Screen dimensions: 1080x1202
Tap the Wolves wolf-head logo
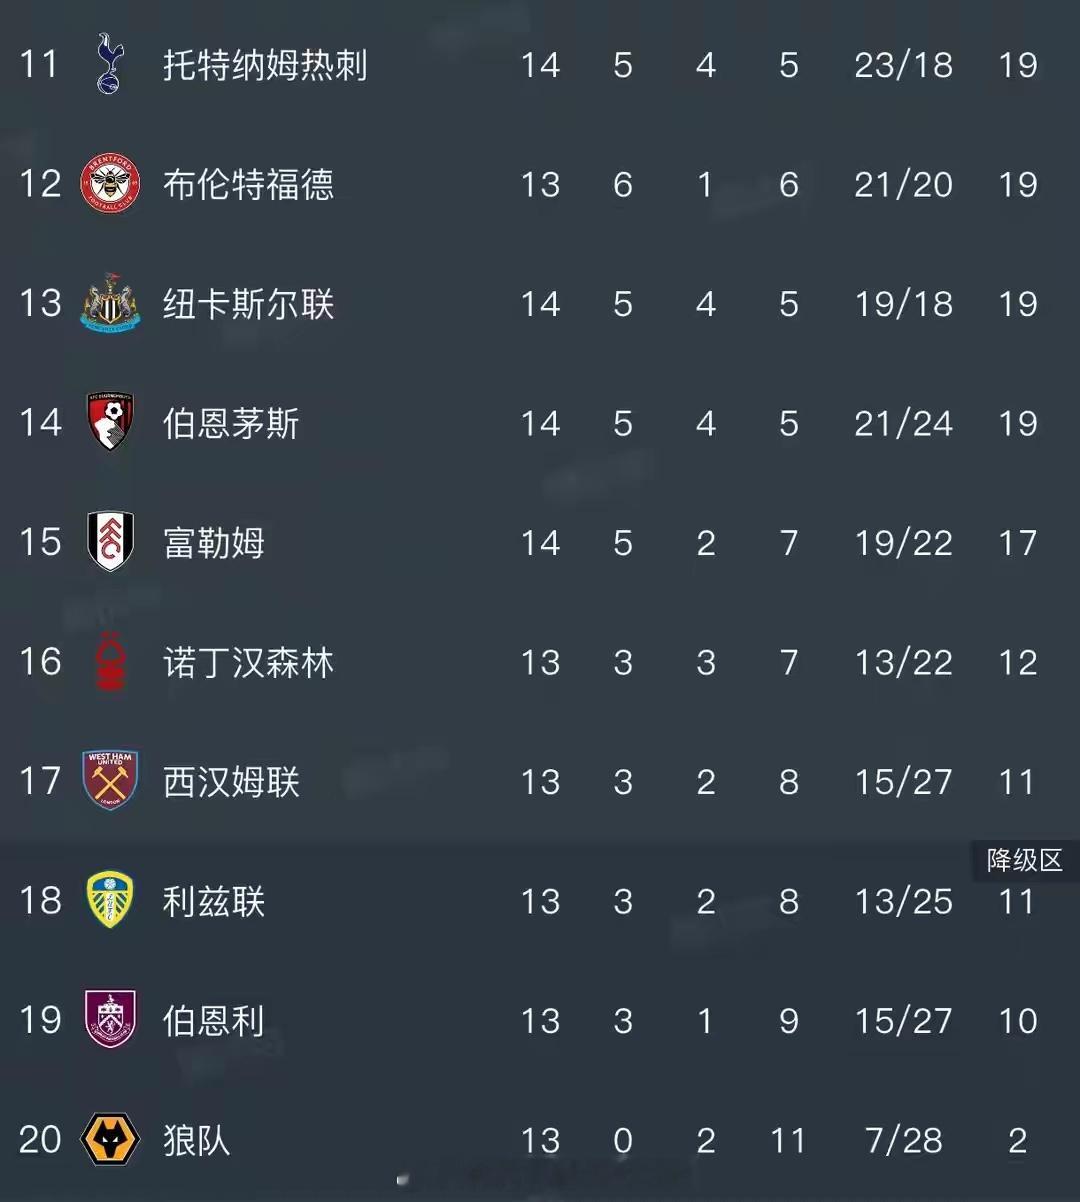point(110,1140)
